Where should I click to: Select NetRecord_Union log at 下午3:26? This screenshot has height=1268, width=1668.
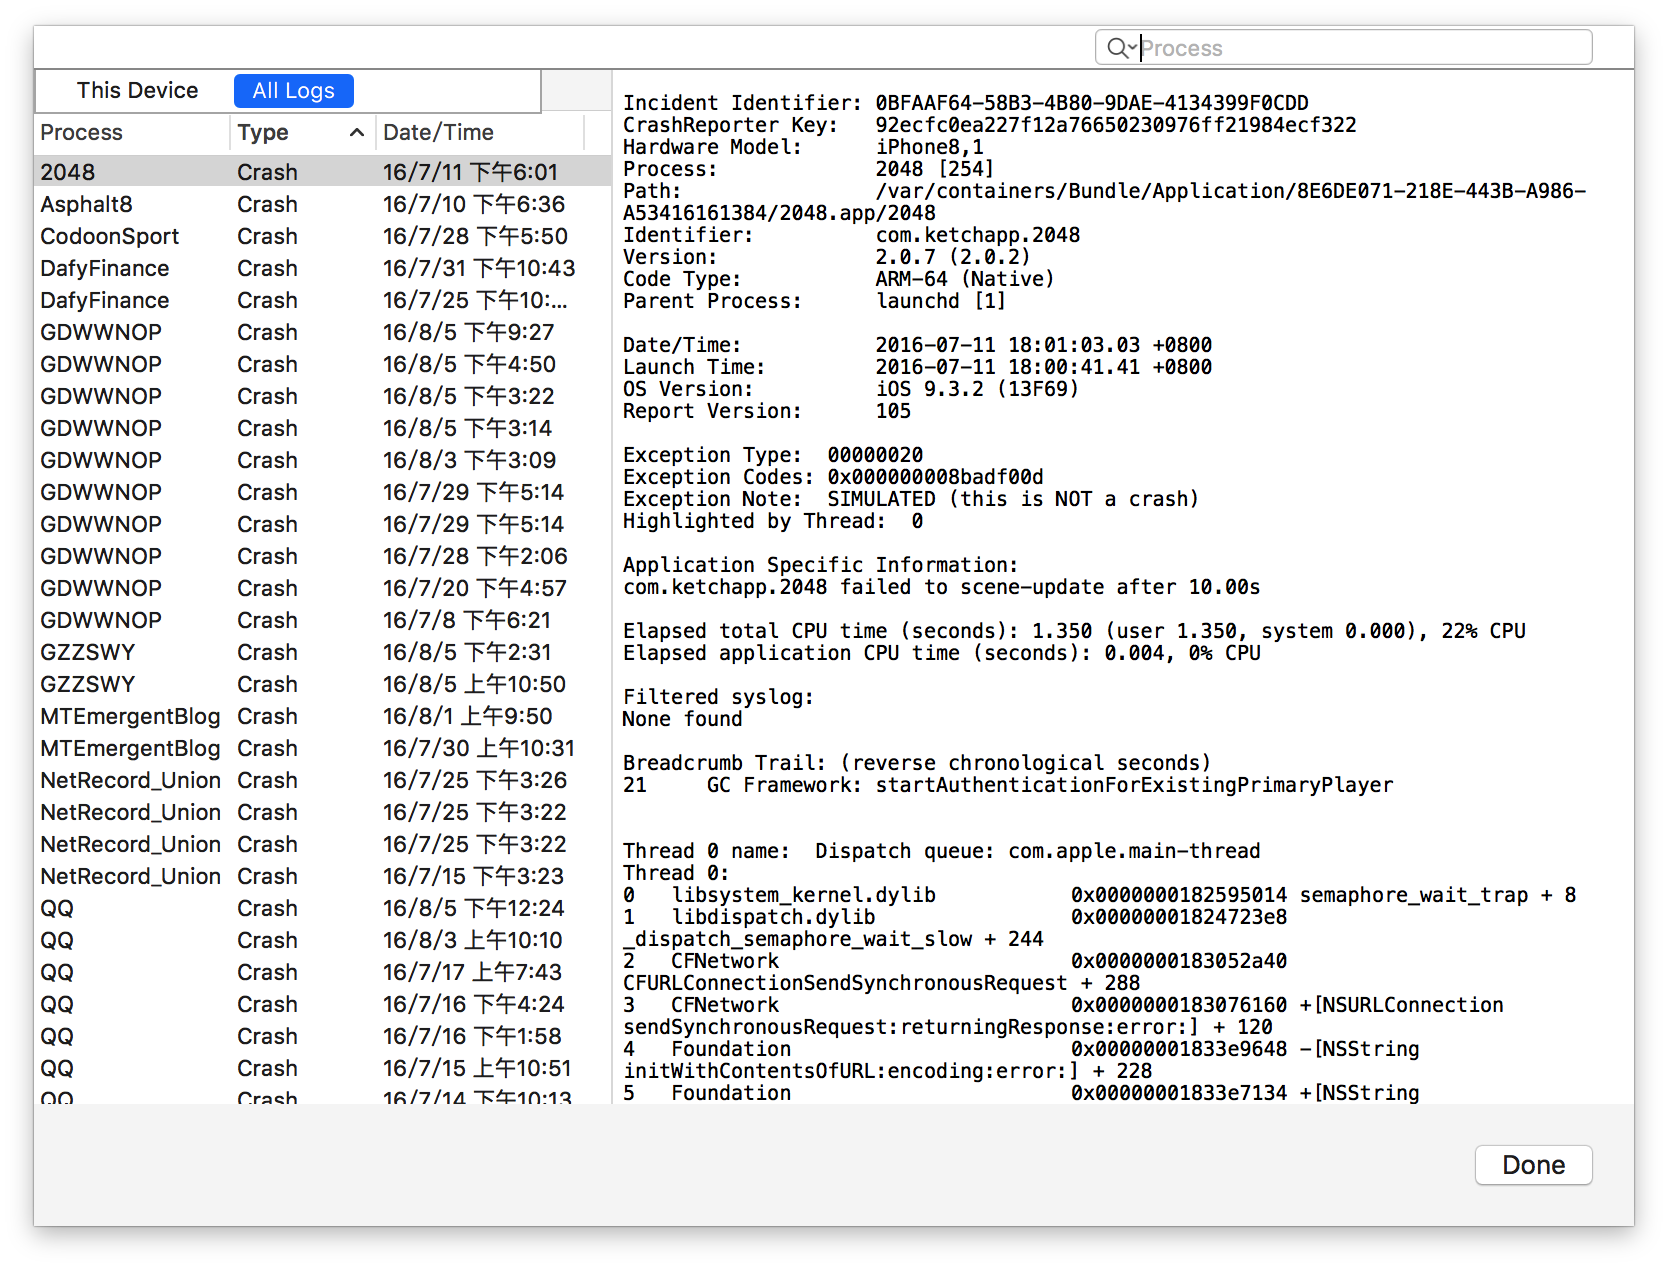click(322, 780)
